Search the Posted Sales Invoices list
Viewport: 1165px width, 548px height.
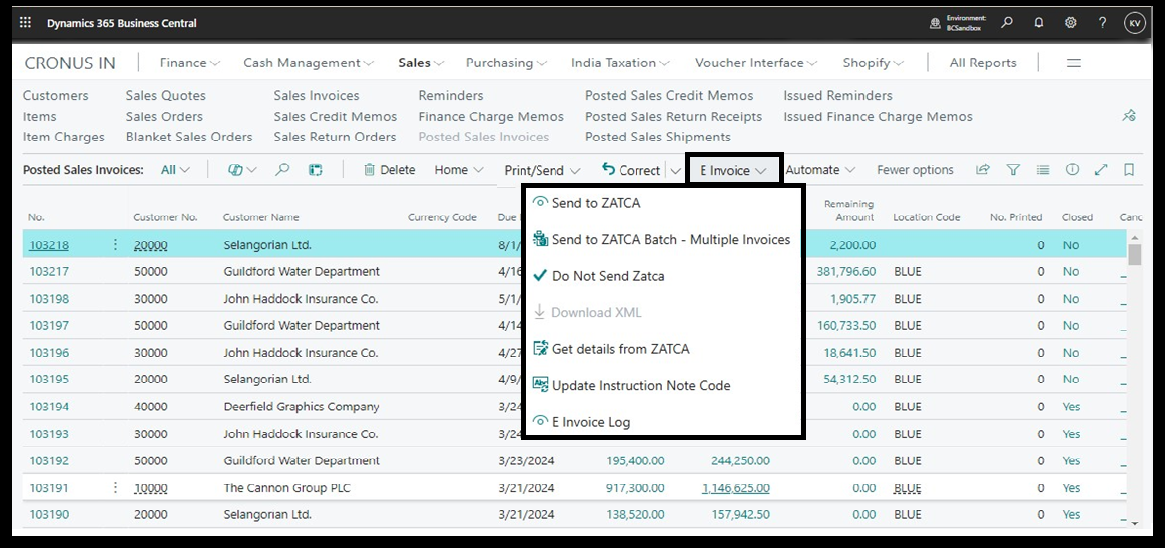pyautogui.click(x=282, y=170)
